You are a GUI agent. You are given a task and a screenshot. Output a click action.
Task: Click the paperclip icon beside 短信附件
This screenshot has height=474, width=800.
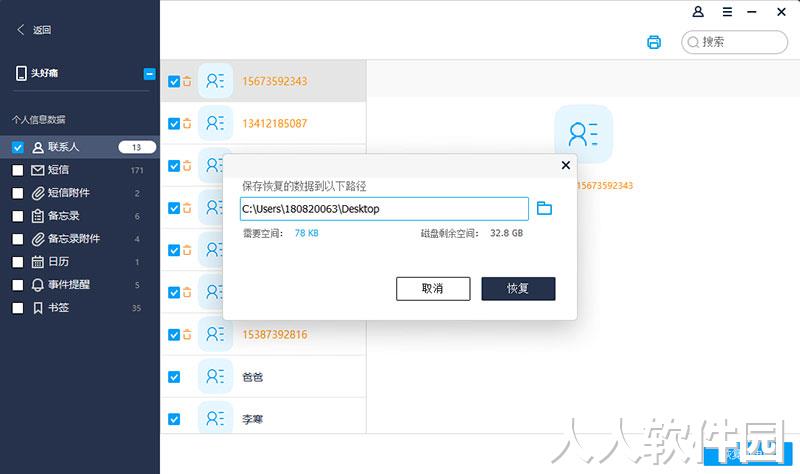click(38, 193)
